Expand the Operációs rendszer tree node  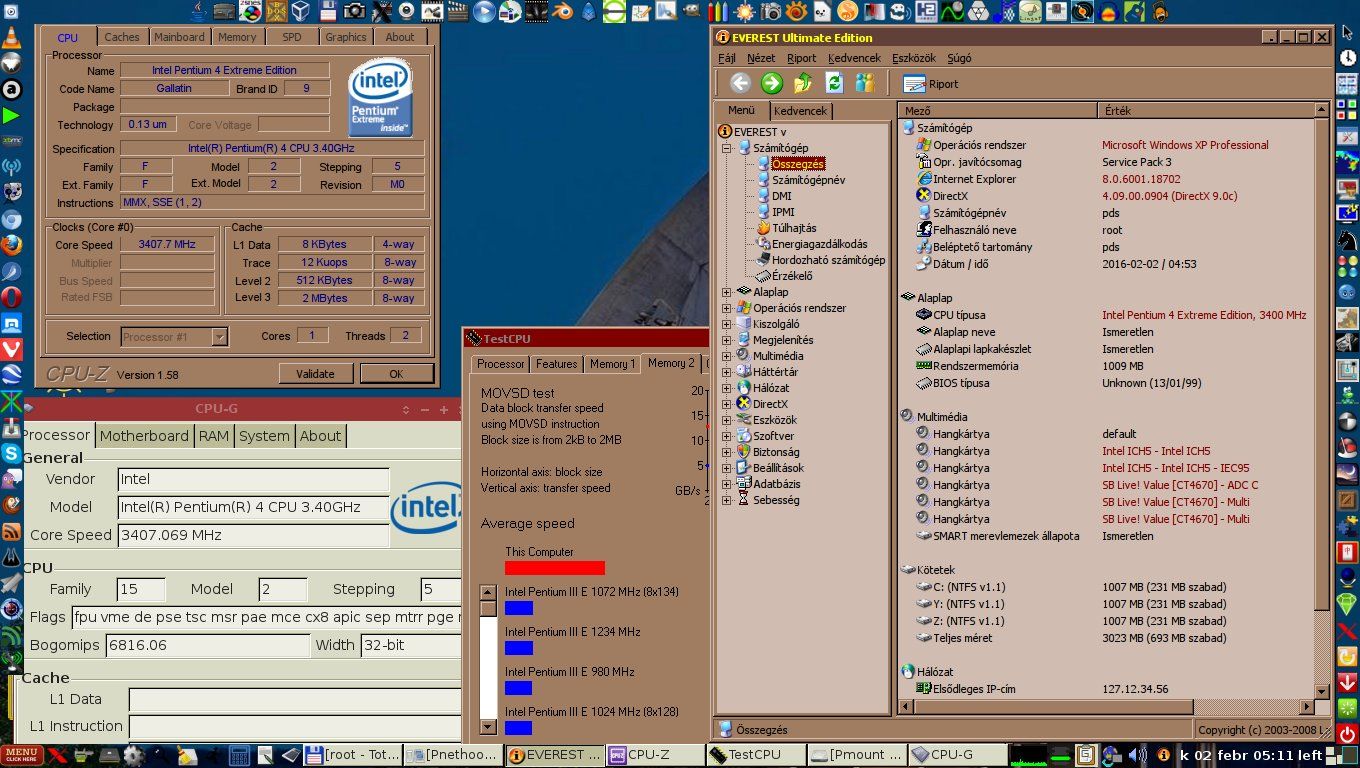727,308
